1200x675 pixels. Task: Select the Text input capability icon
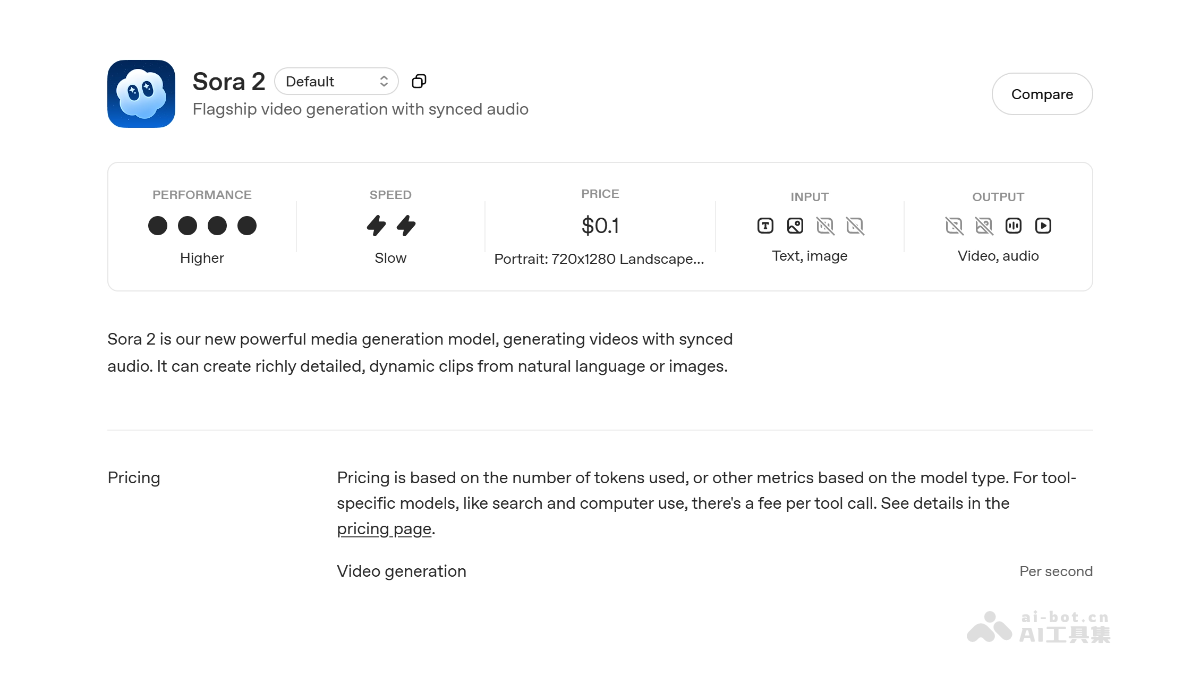(765, 226)
